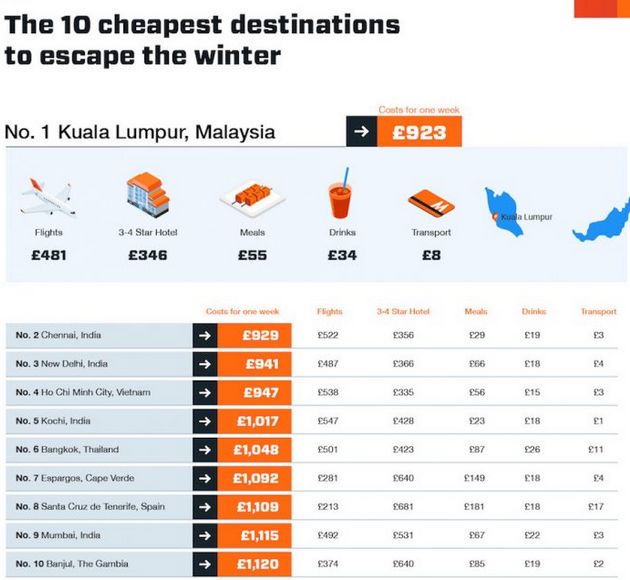The image size is (630, 580).
Task: Select No. 9 Mumbai, India row label
Action: (x=58, y=535)
